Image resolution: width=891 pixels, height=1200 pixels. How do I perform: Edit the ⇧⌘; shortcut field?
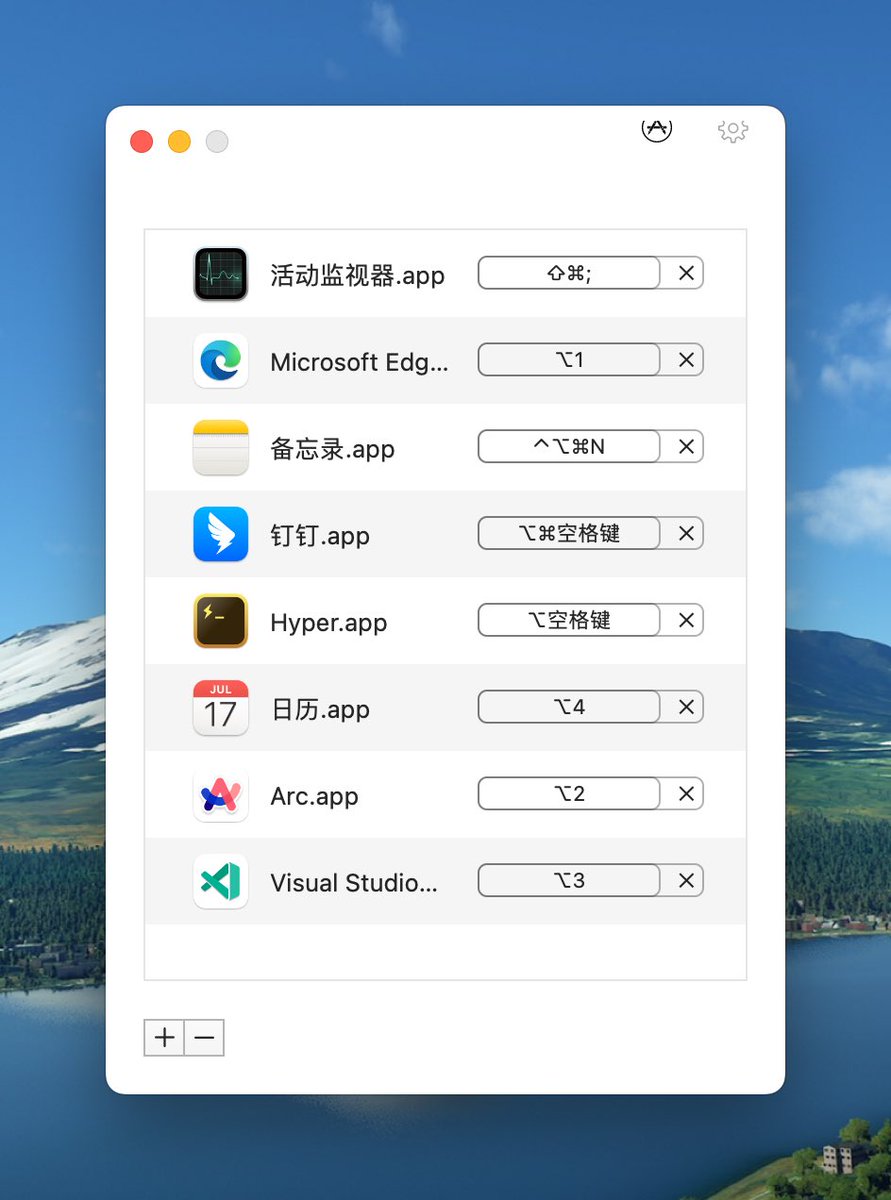[x=569, y=273]
